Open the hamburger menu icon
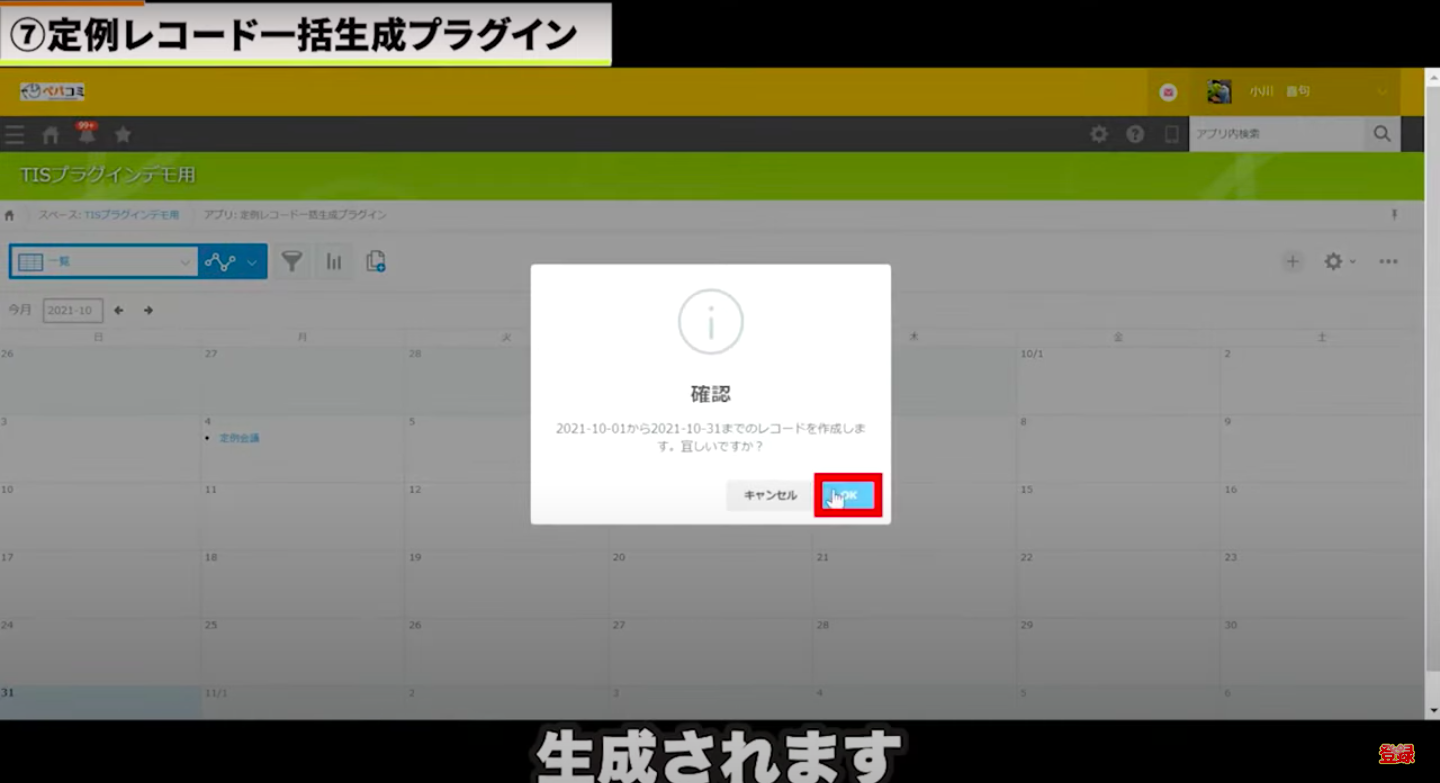Viewport: 1440px width, 783px height. coord(14,135)
